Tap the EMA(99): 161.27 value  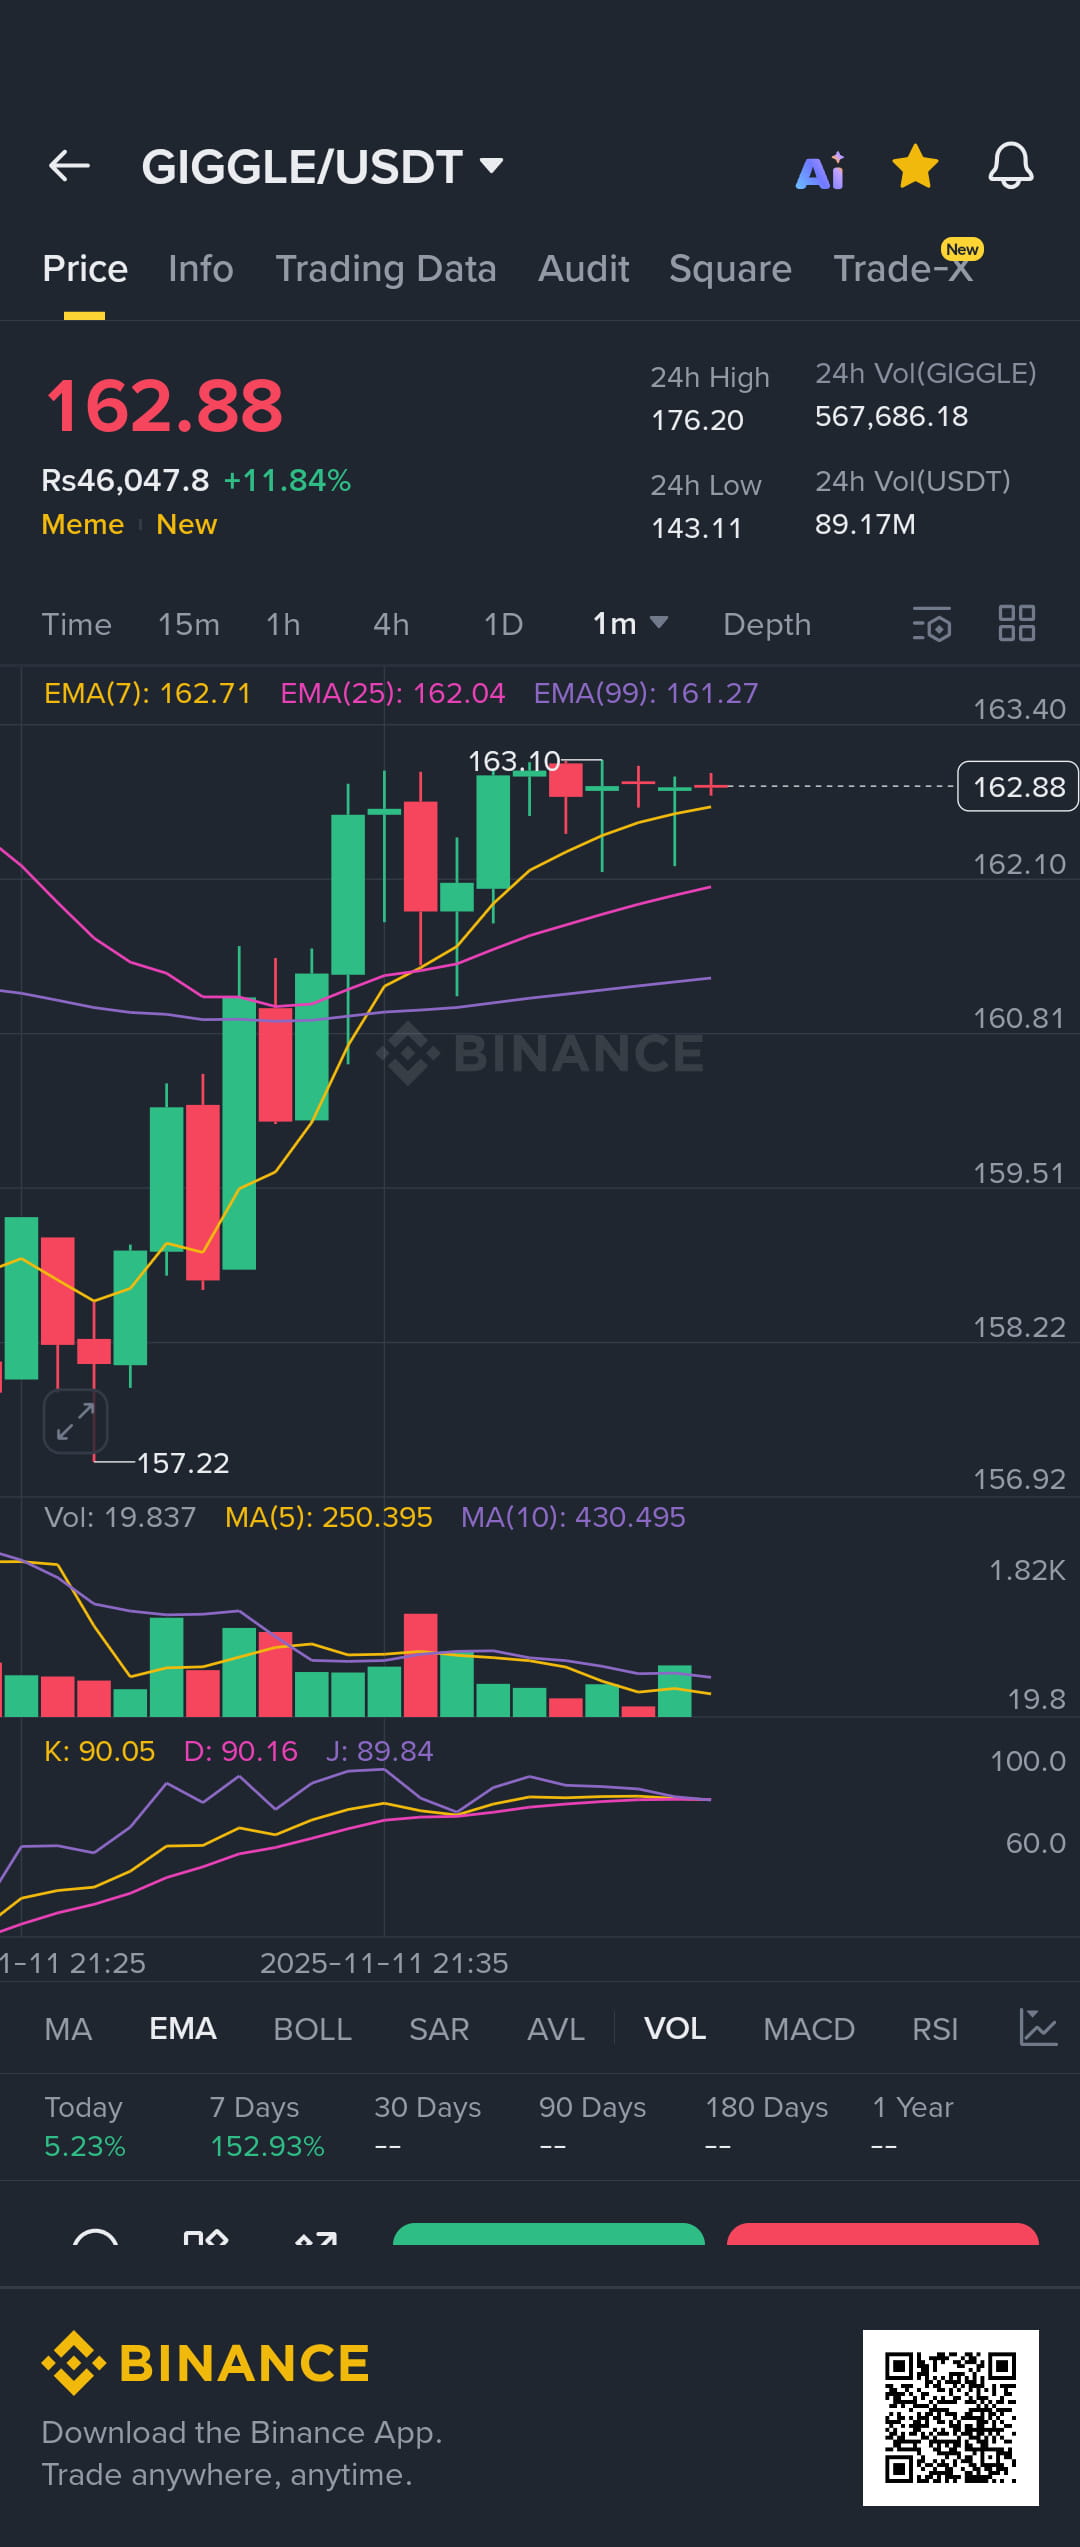(646, 693)
